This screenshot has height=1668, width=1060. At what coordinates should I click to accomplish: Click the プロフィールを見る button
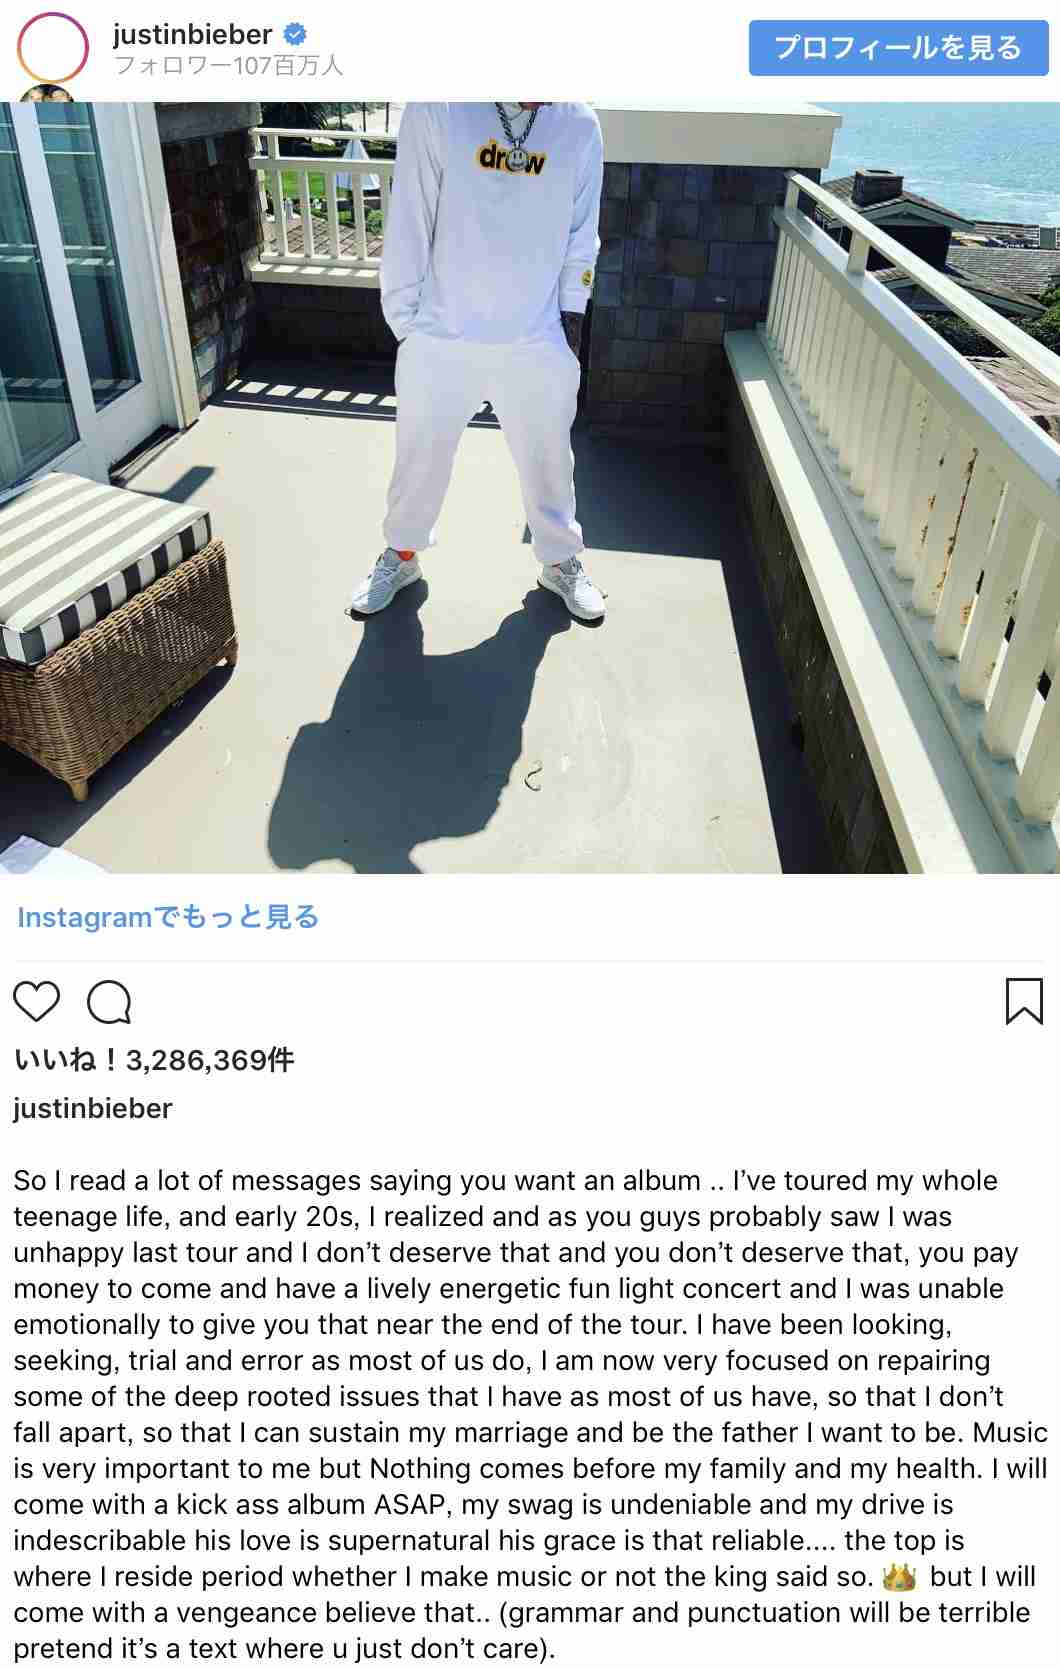pos(899,47)
